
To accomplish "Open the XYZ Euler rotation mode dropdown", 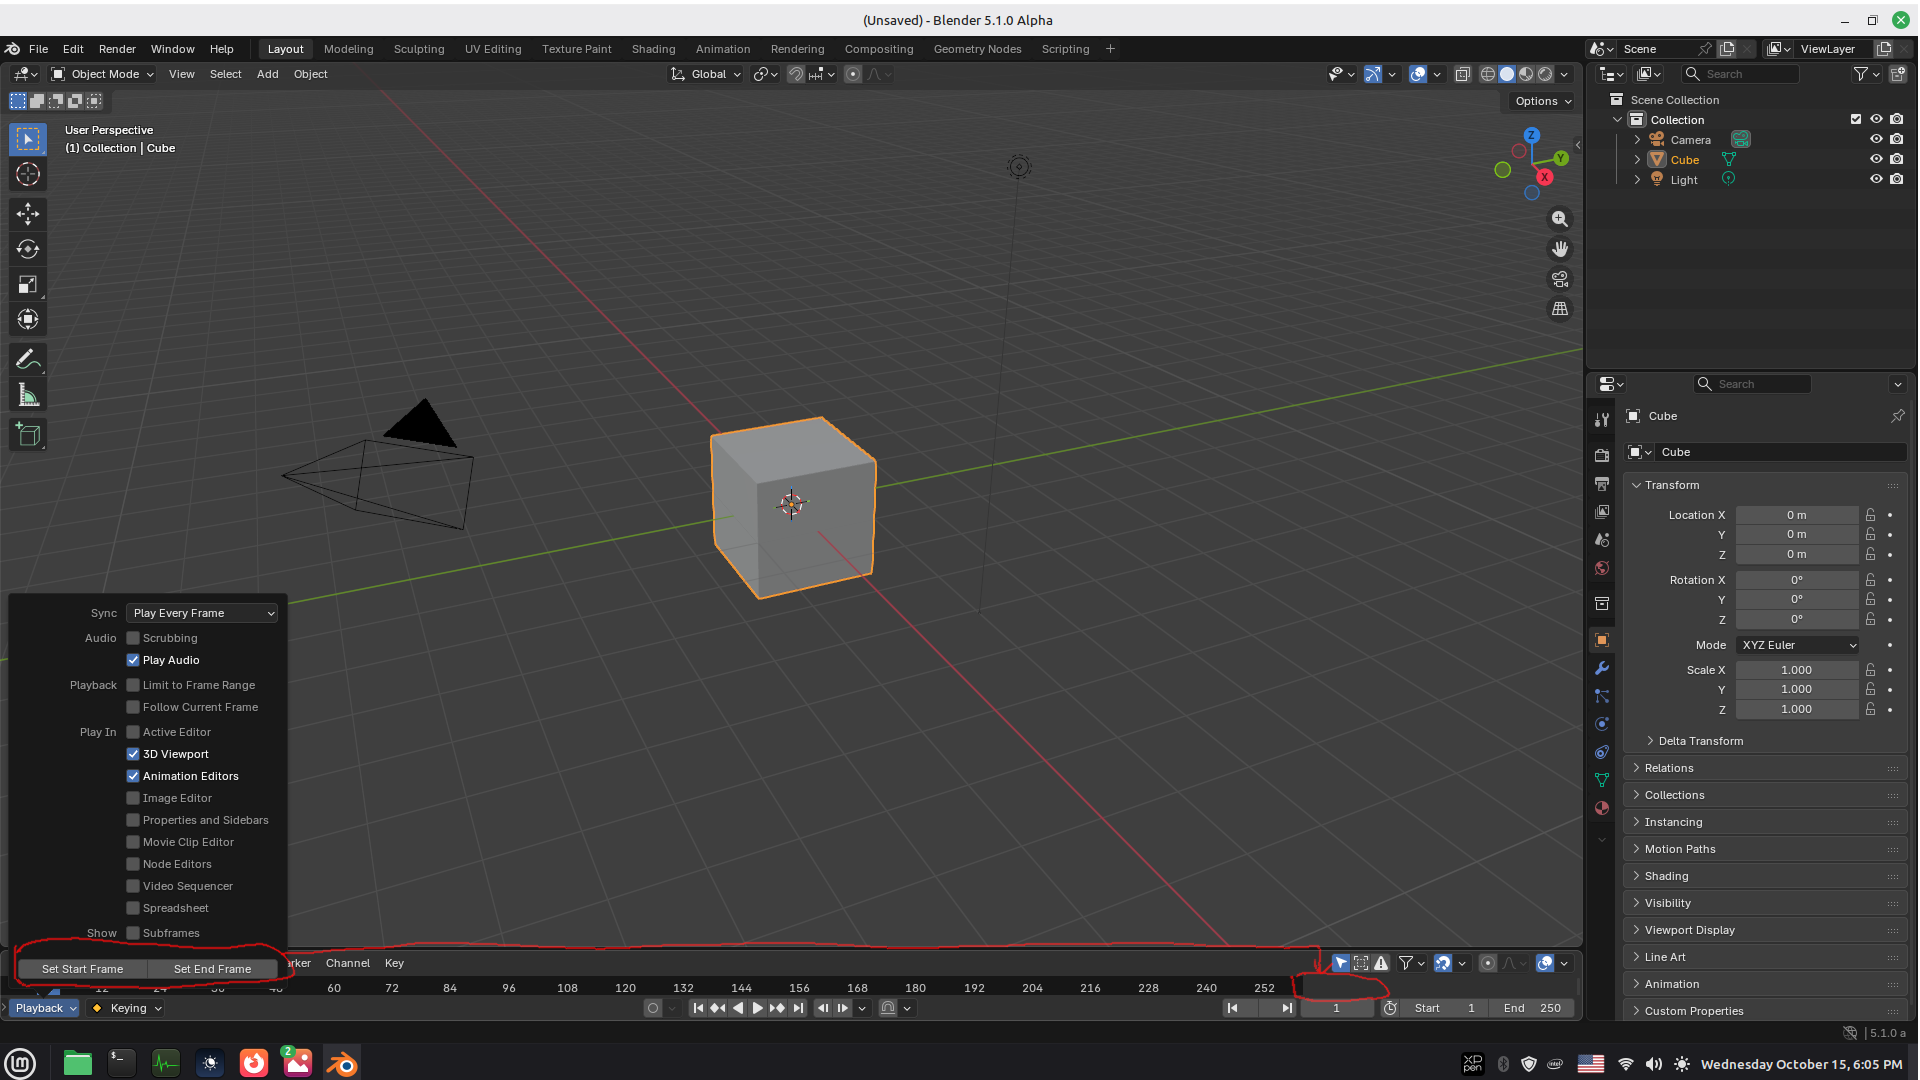I will pyautogui.click(x=1798, y=645).
